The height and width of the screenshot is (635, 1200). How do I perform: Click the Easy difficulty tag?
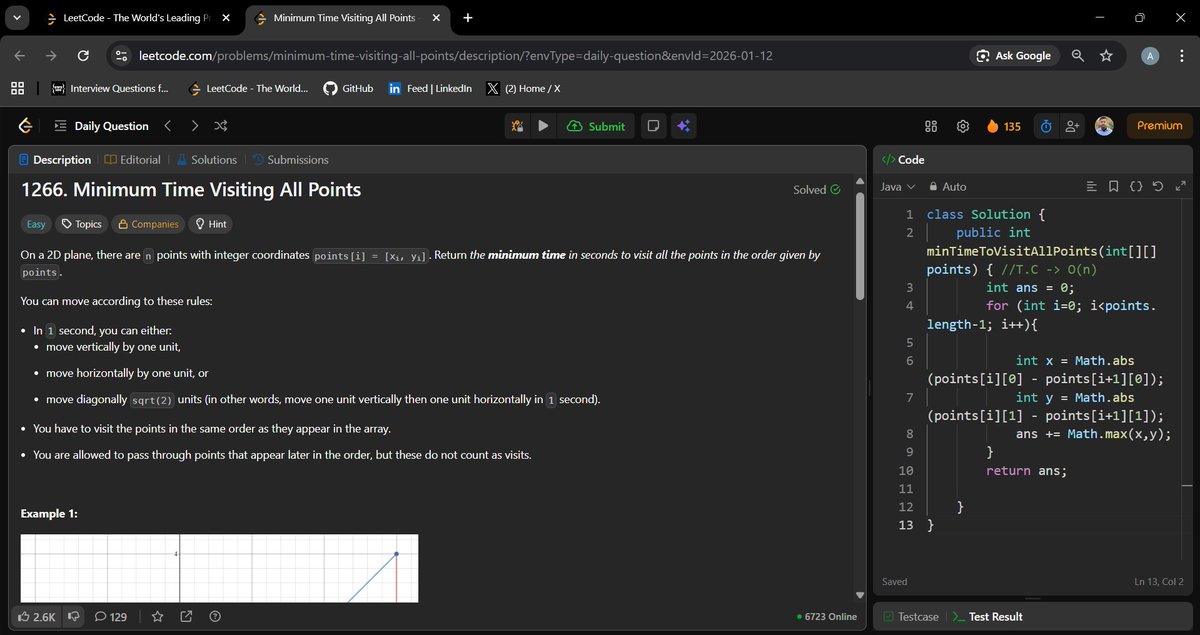point(36,224)
